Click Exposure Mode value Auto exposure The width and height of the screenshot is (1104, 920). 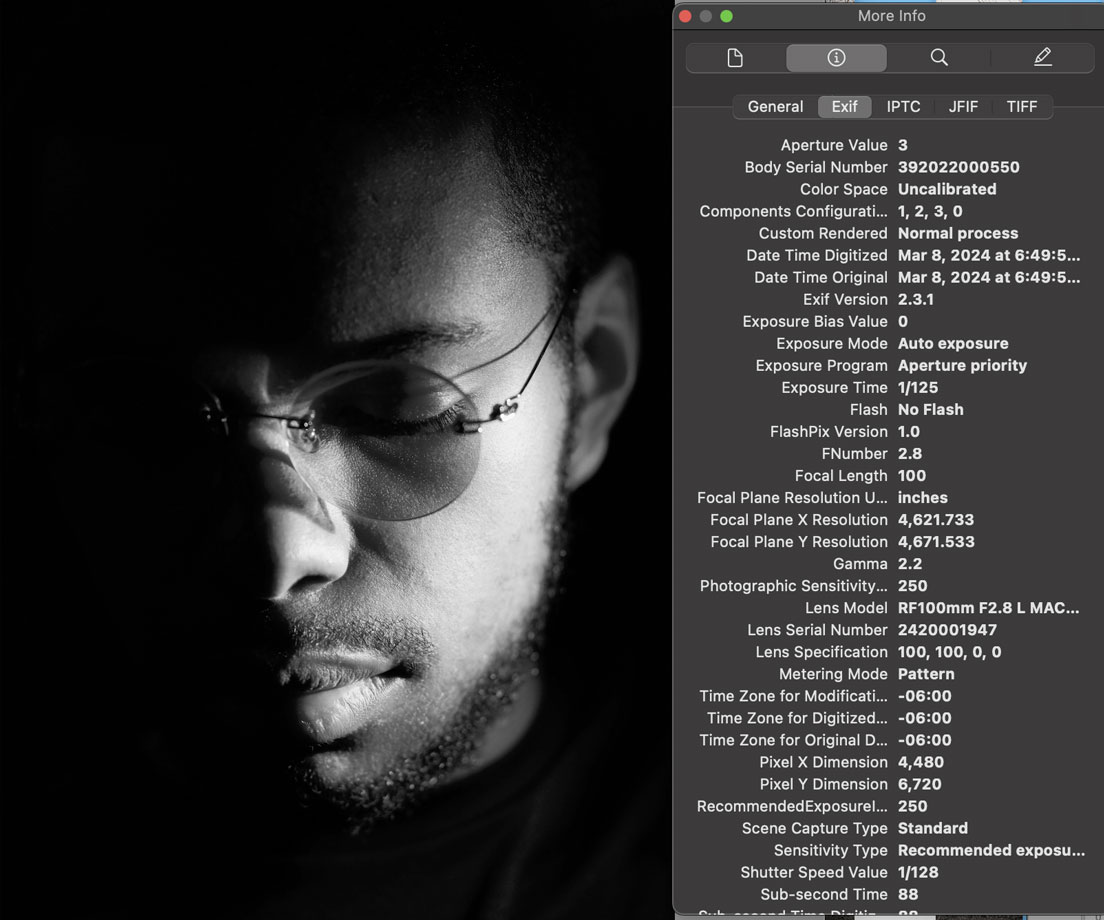click(953, 344)
